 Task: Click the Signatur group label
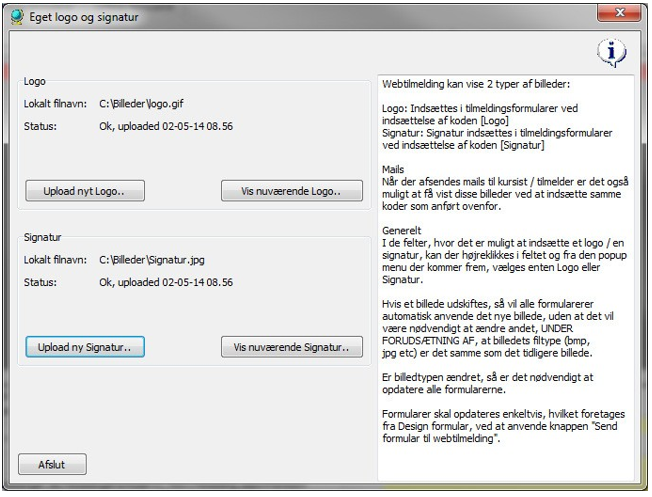(42, 237)
